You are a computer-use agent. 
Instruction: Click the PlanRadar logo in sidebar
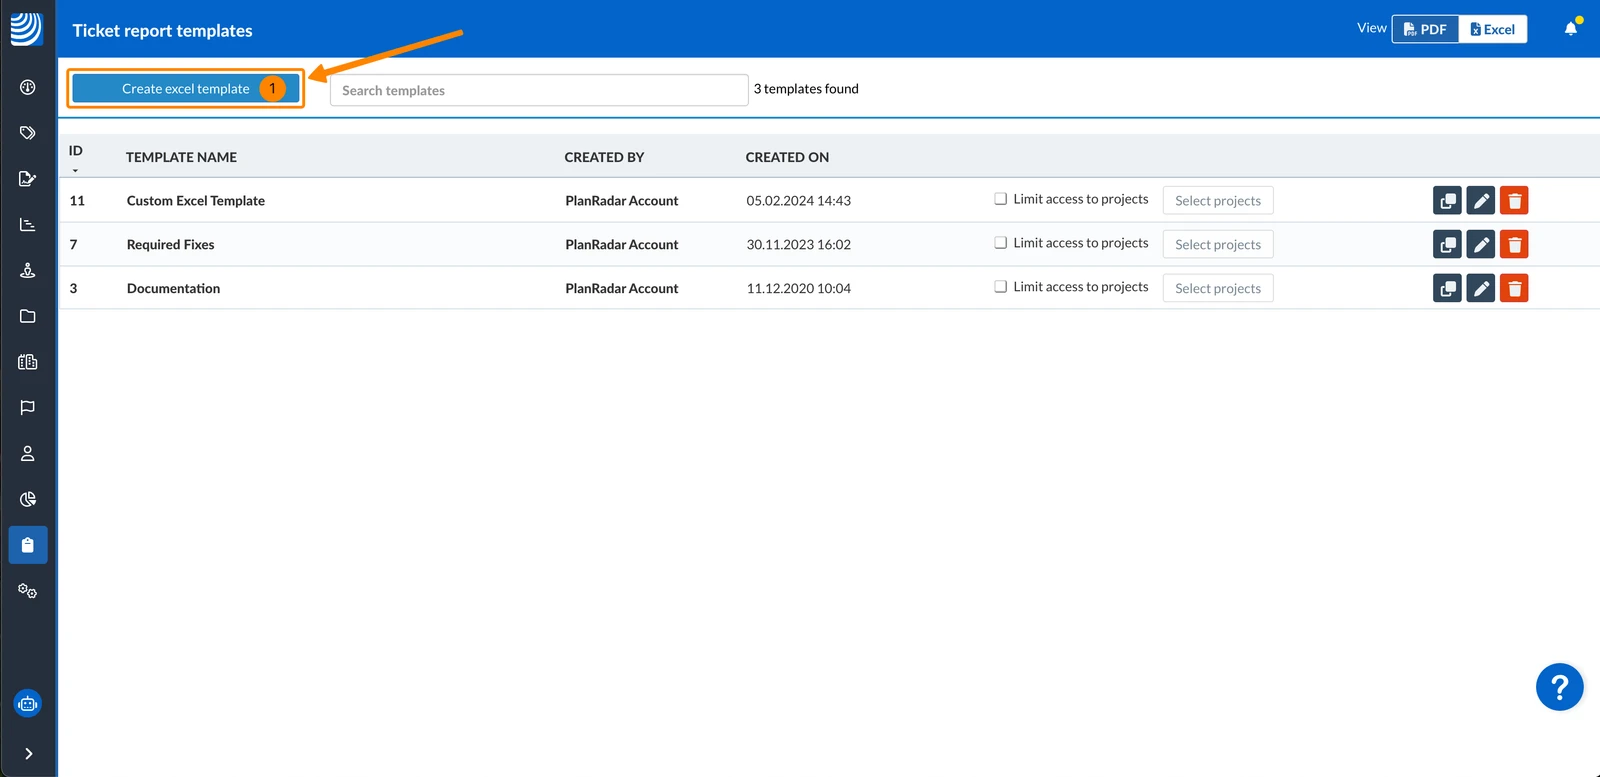point(27,29)
